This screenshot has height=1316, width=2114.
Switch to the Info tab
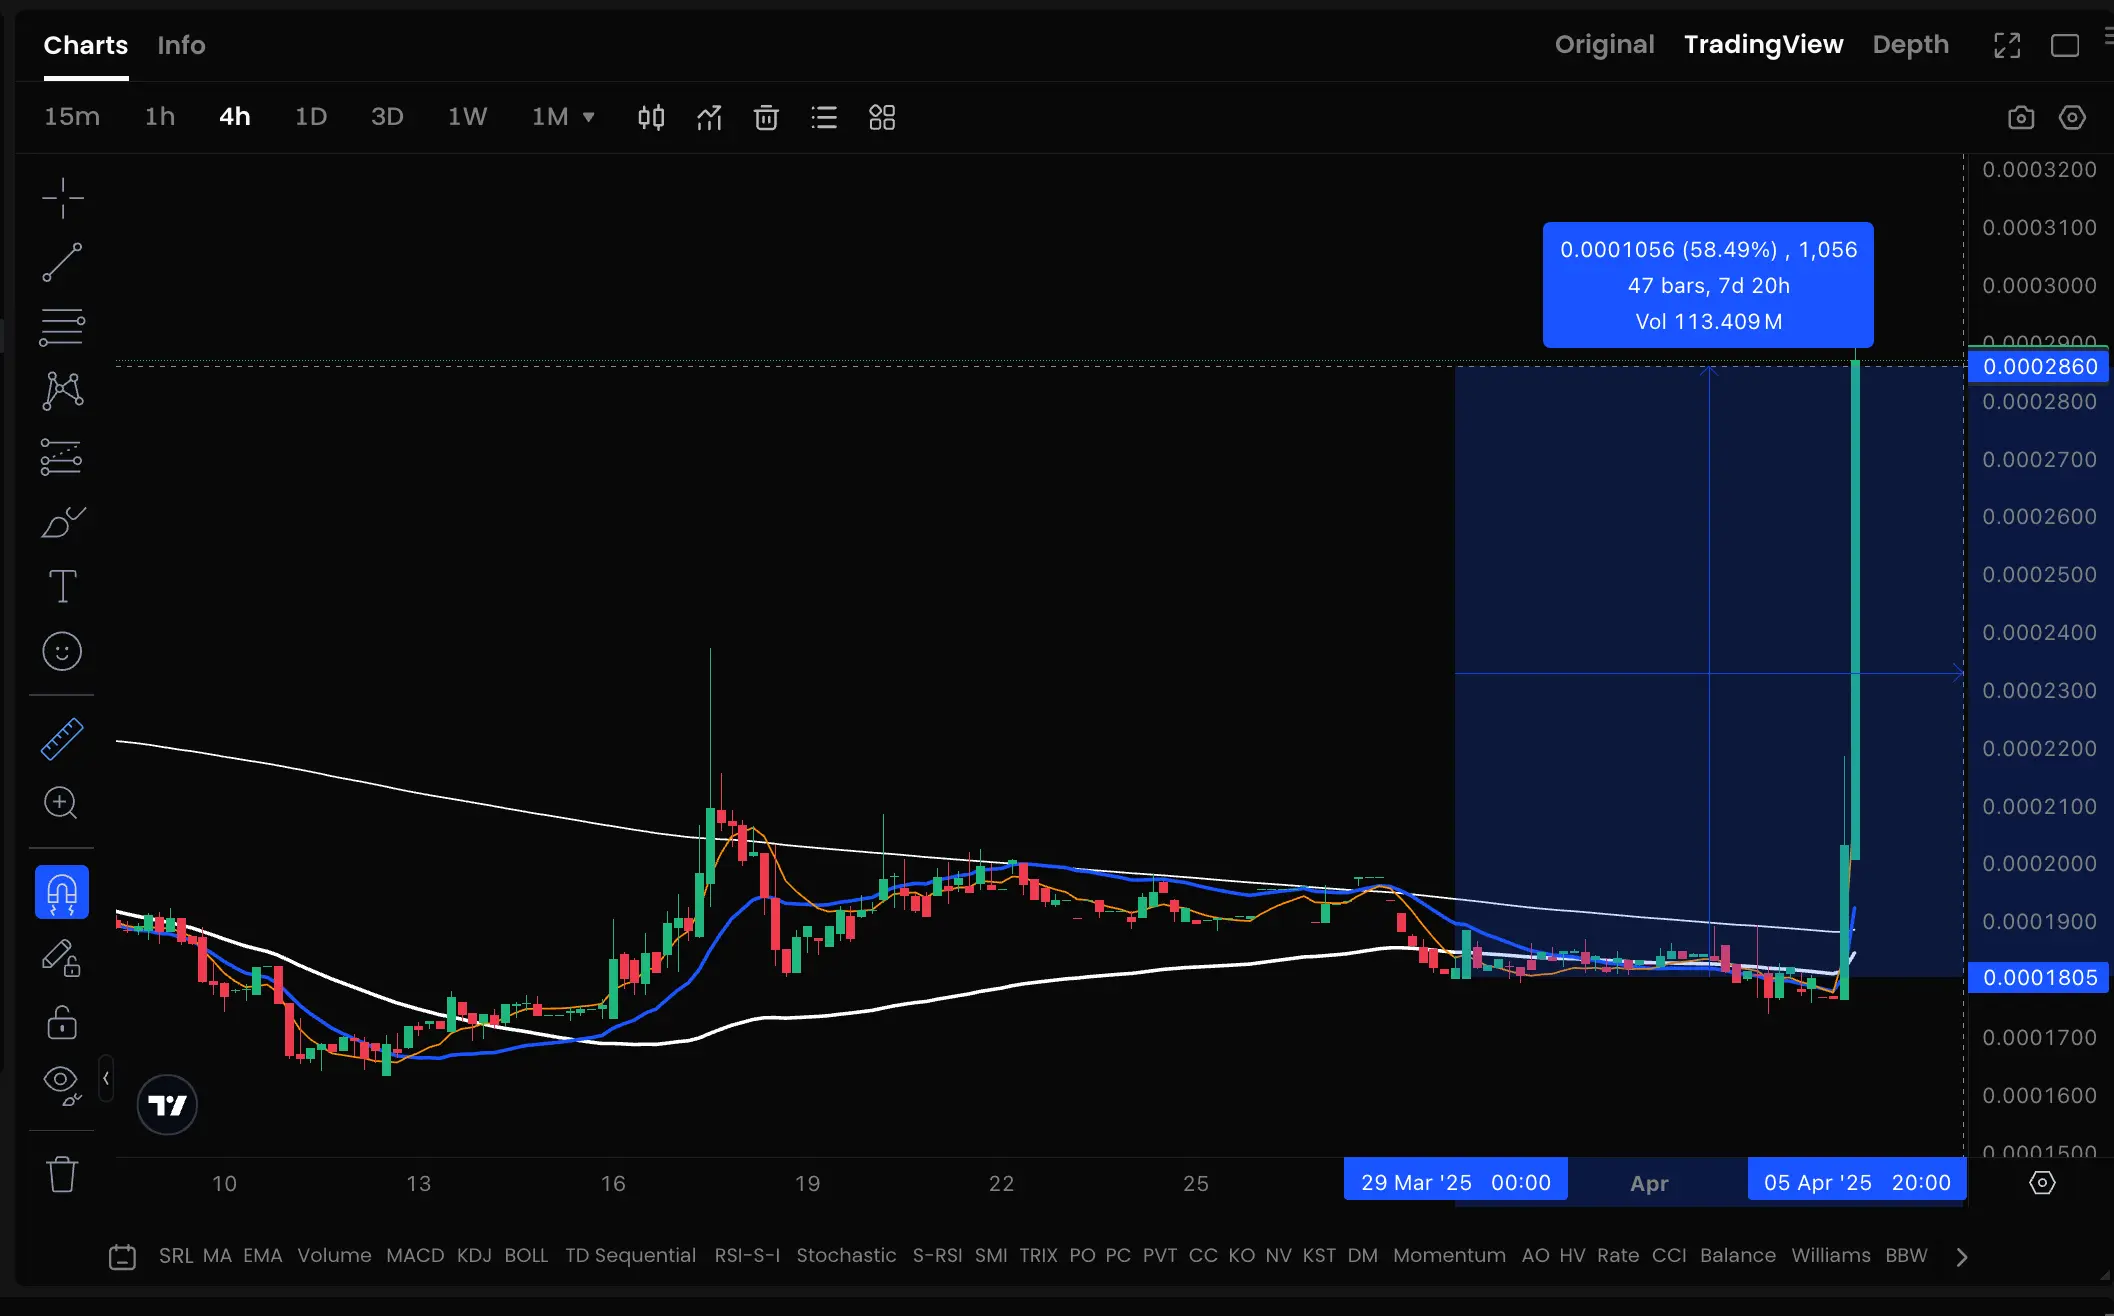coord(181,45)
